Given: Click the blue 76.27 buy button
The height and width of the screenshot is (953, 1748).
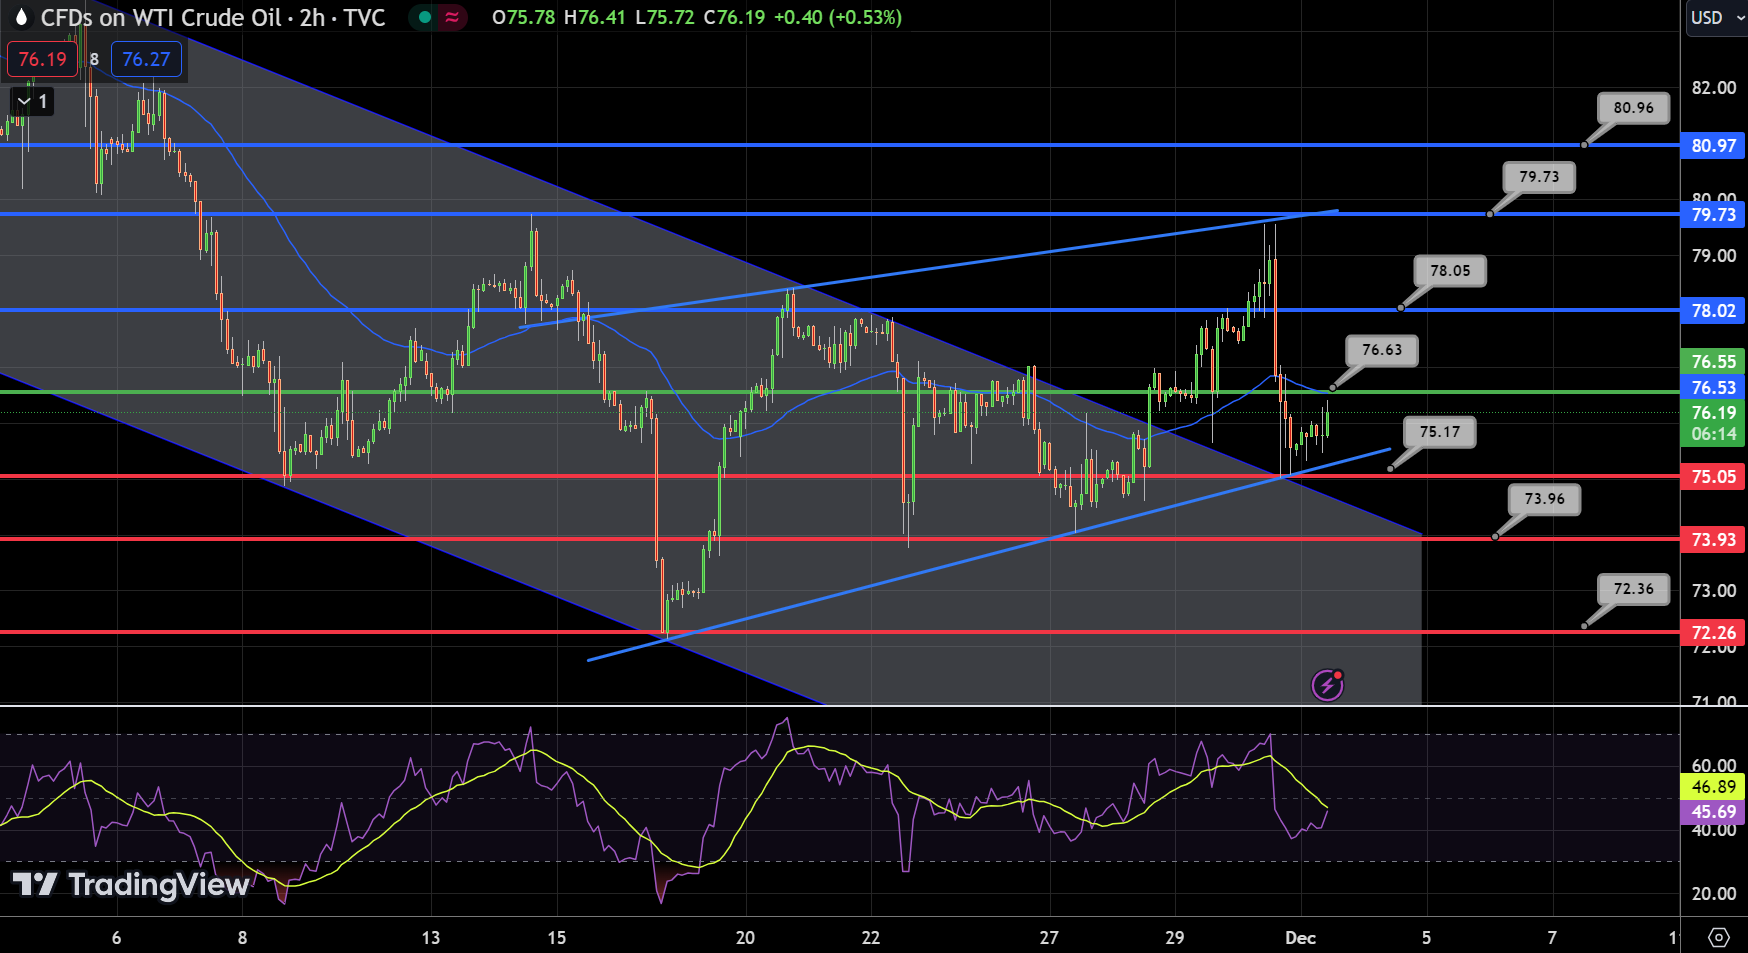Looking at the screenshot, I should coord(146,59).
